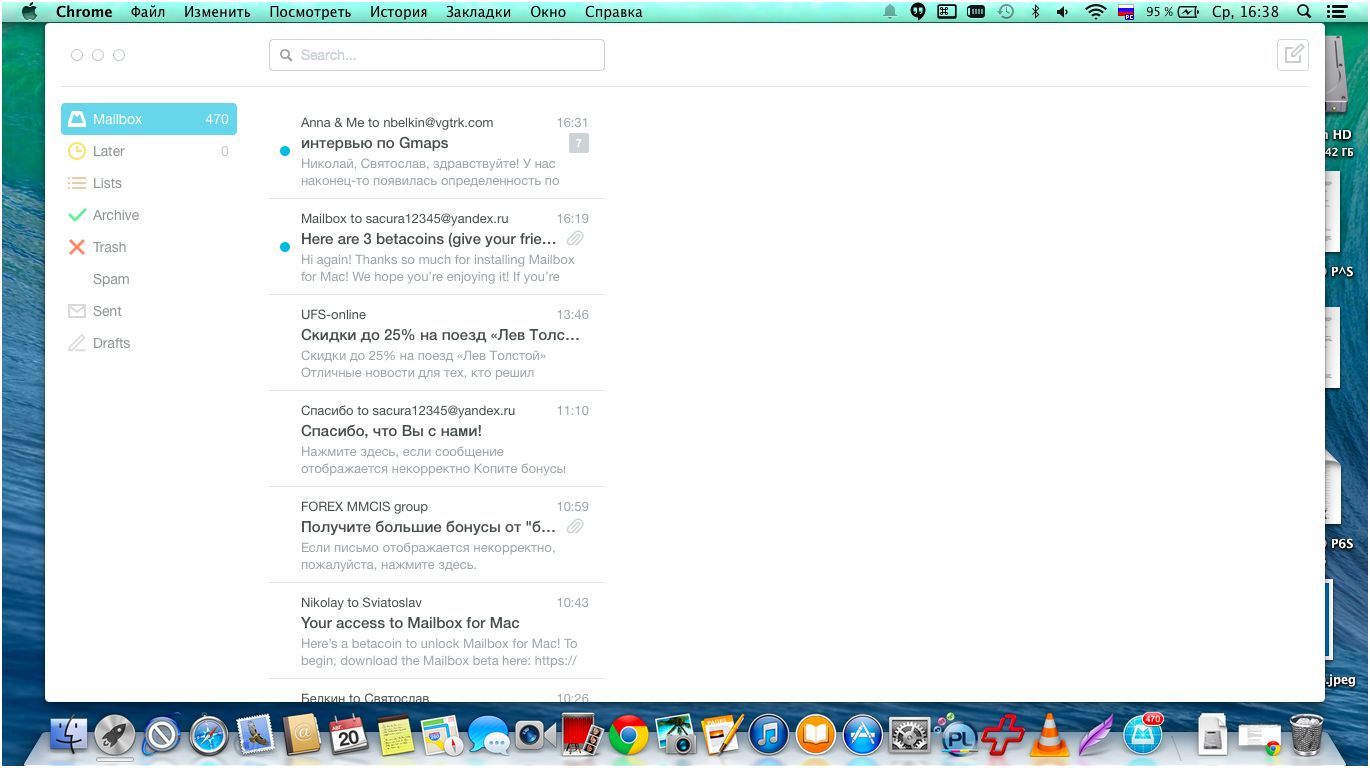Toggle unread dot on betacoins email
The image size is (1370, 768).
pos(285,247)
